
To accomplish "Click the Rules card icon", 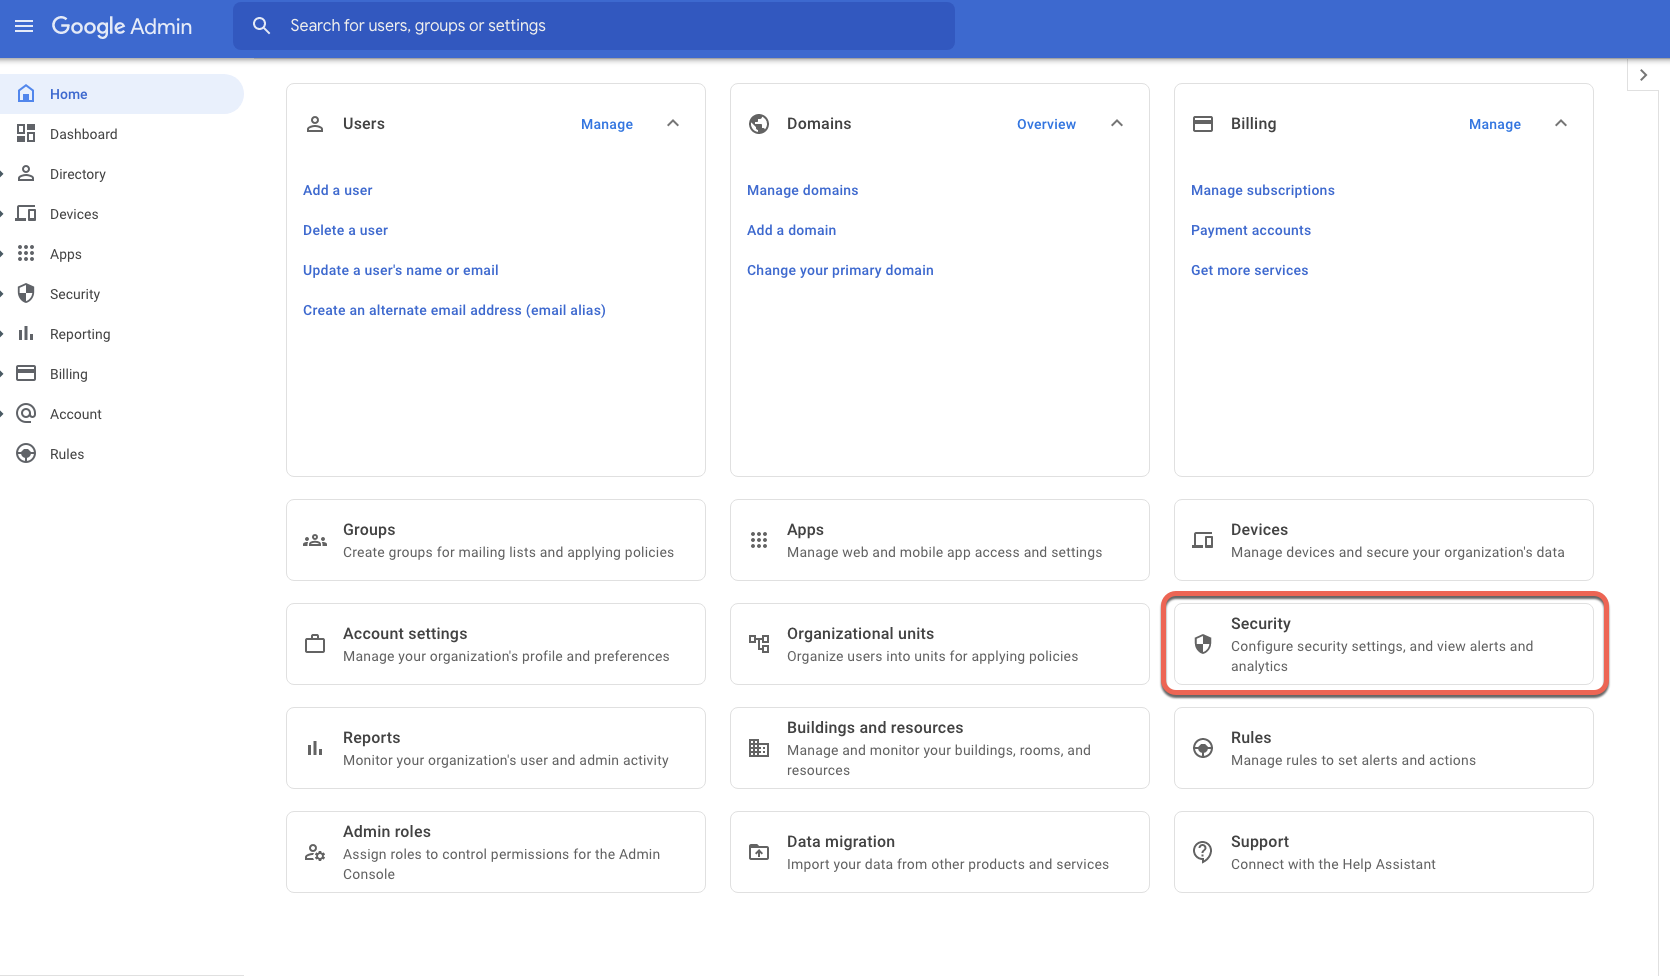I will click(x=1203, y=748).
